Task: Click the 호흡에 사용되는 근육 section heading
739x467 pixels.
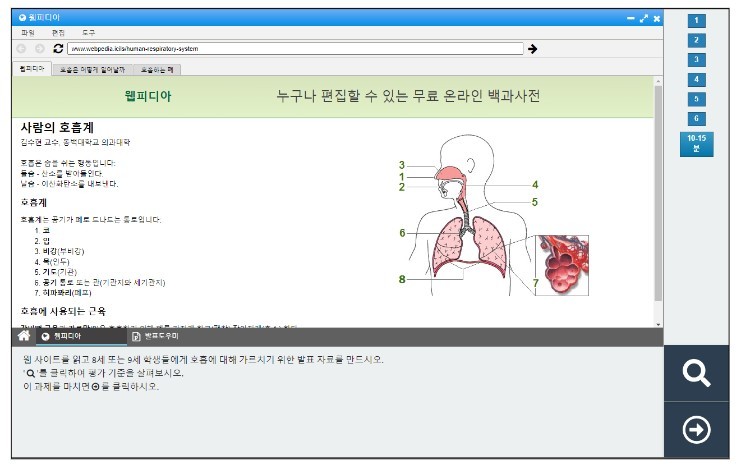Action: [x=63, y=311]
